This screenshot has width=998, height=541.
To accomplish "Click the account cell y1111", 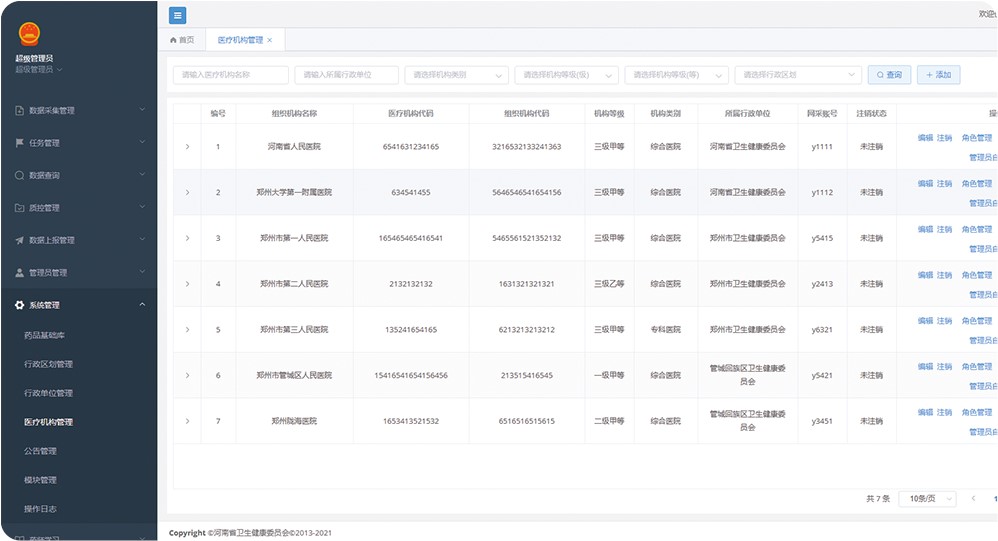I will click(822, 146).
